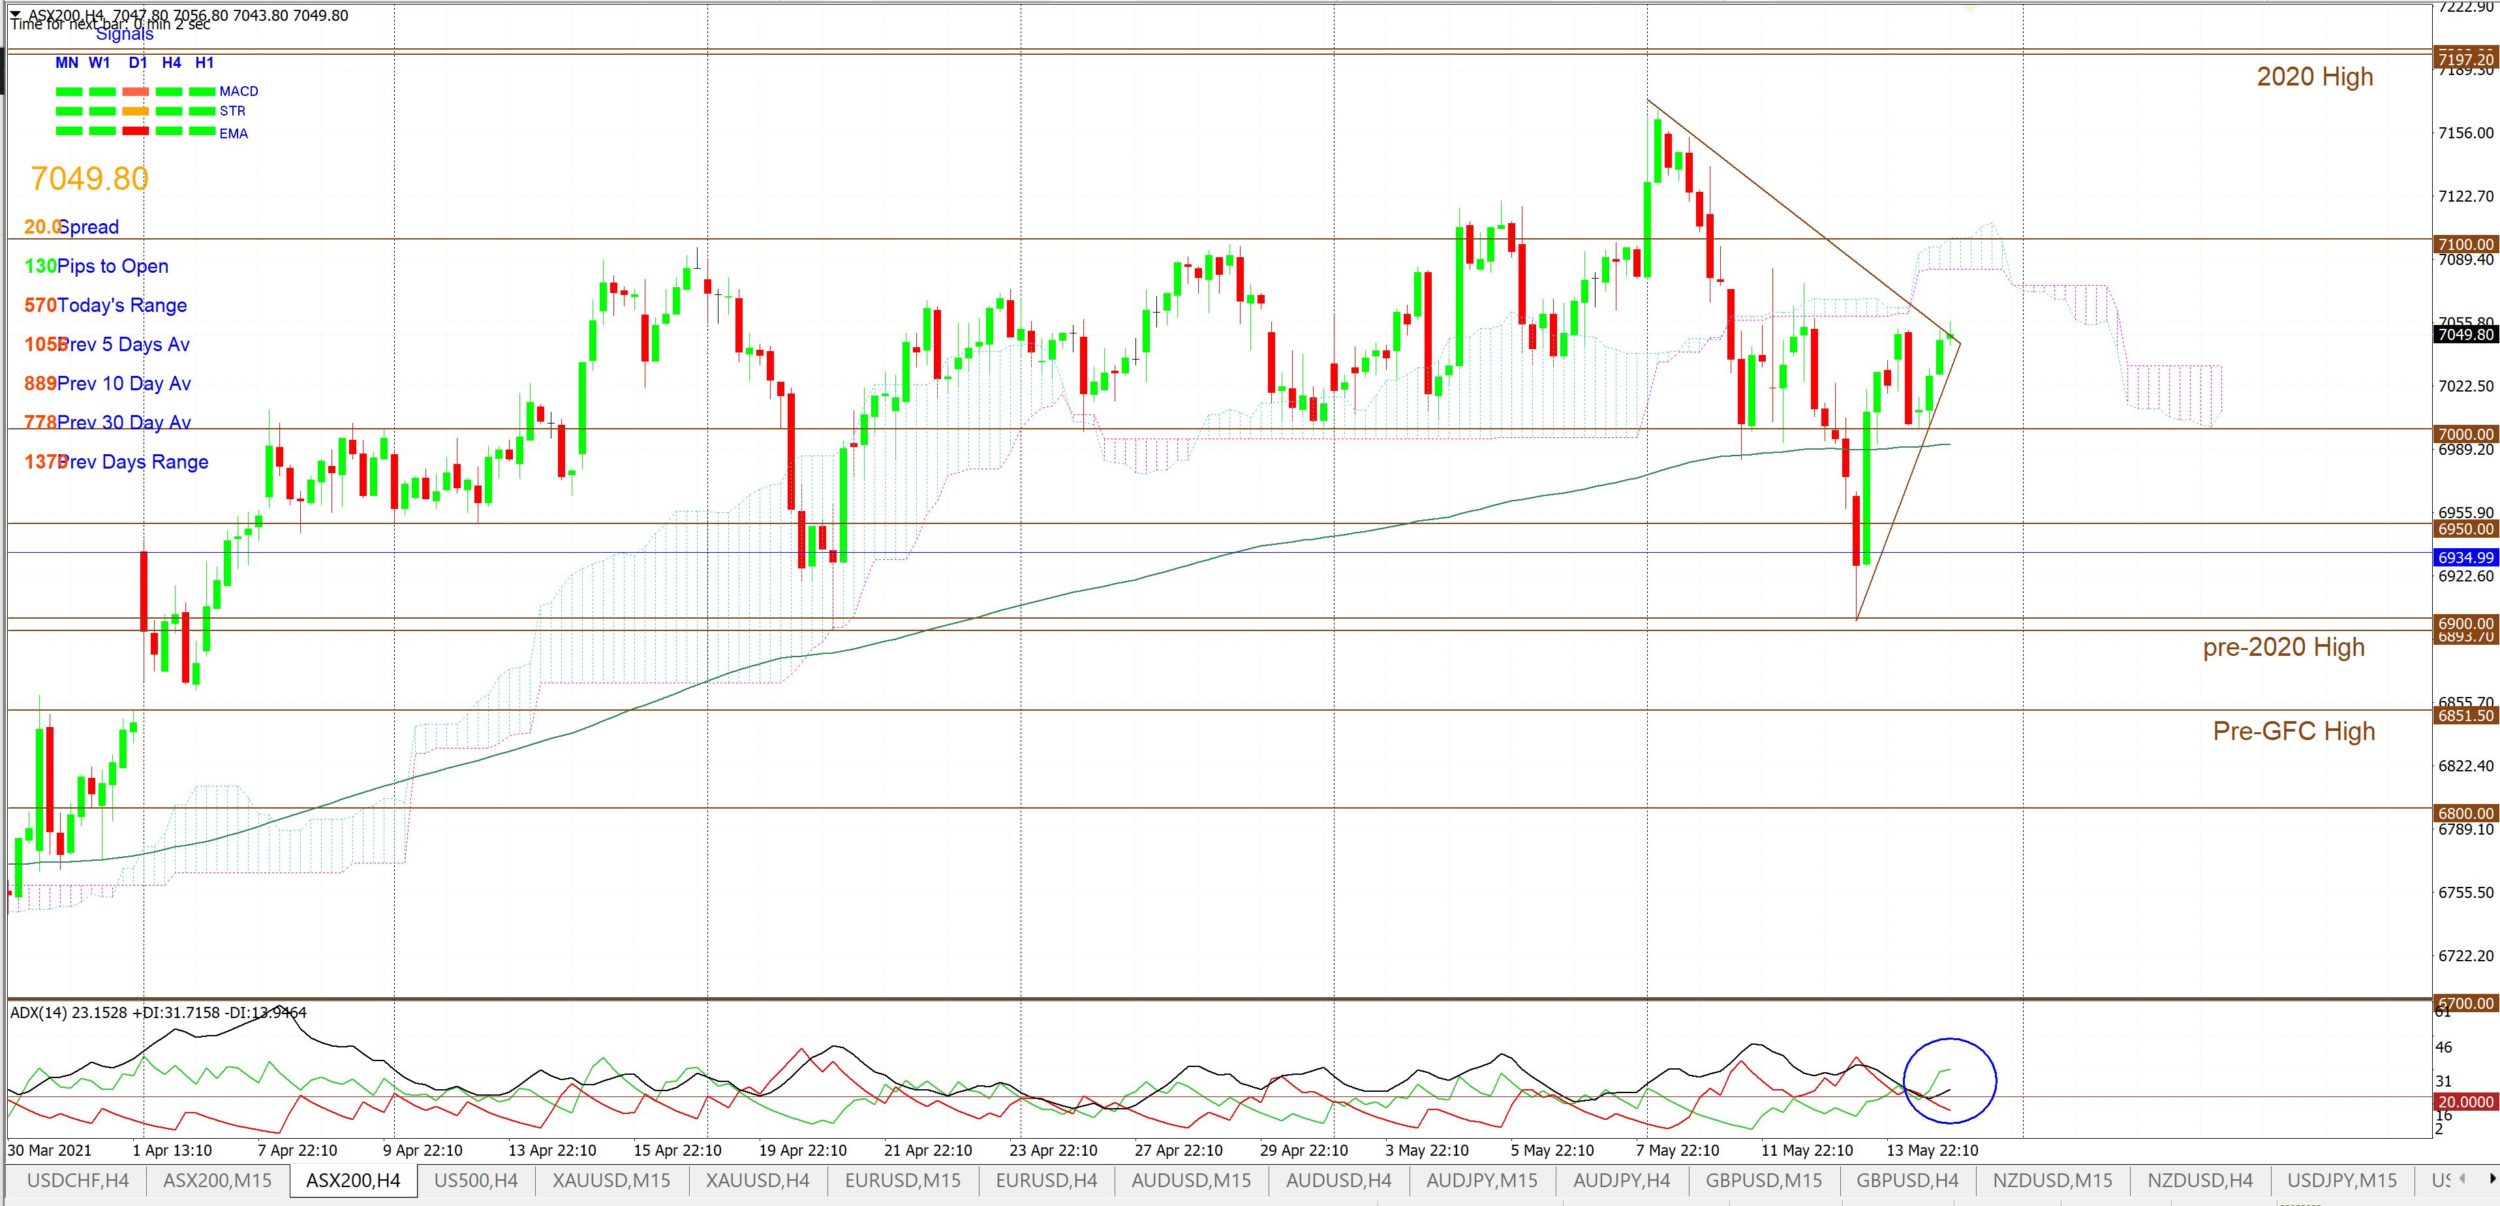2500x1206 pixels.
Task: Click the 6851.50 horizontal line price tag
Action: (2465, 715)
